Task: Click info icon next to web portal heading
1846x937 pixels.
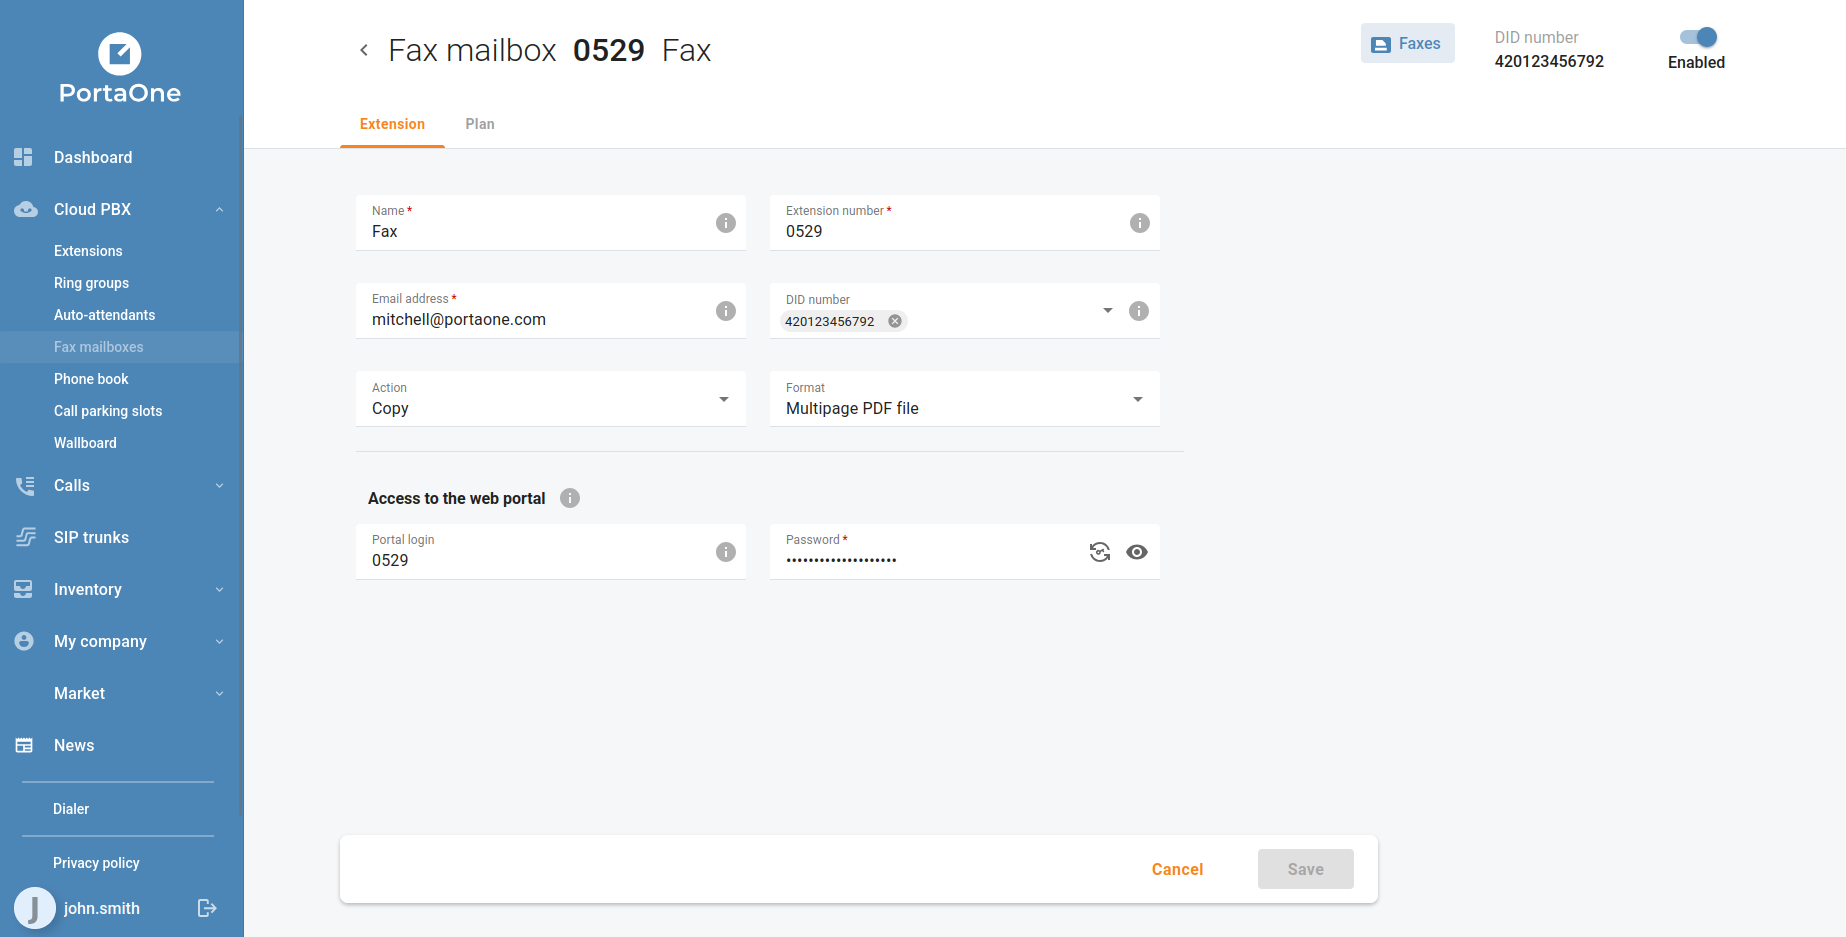Action: click(570, 498)
